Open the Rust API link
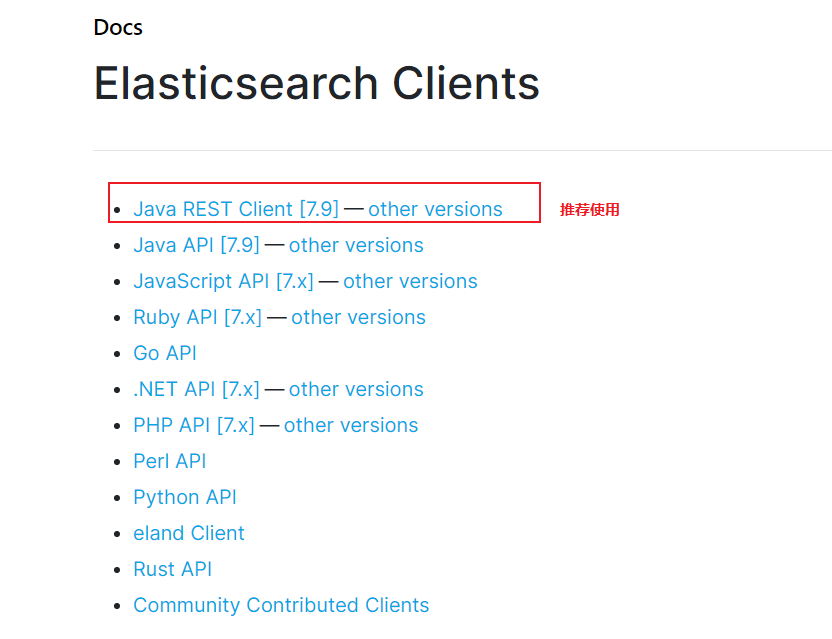 [172, 569]
